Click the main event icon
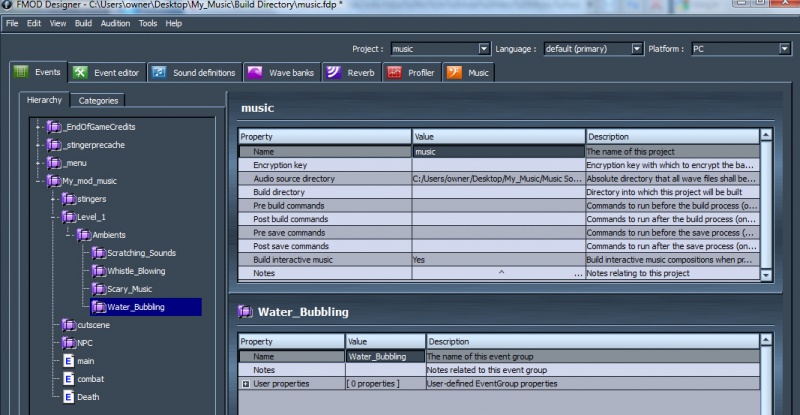The image size is (800, 415). [68, 361]
